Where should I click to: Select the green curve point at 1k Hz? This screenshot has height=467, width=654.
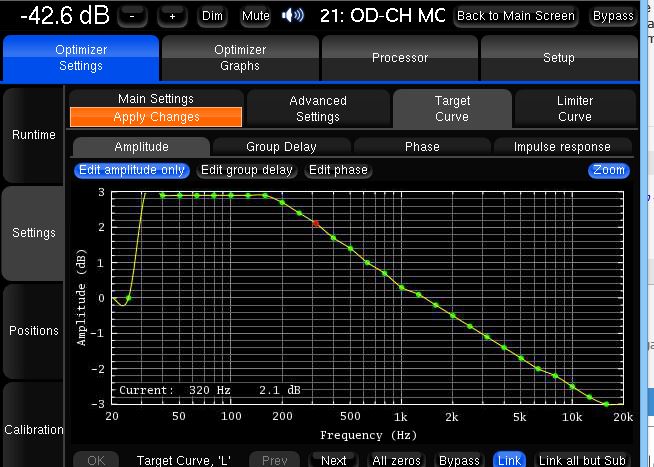(x=402, y=287)
